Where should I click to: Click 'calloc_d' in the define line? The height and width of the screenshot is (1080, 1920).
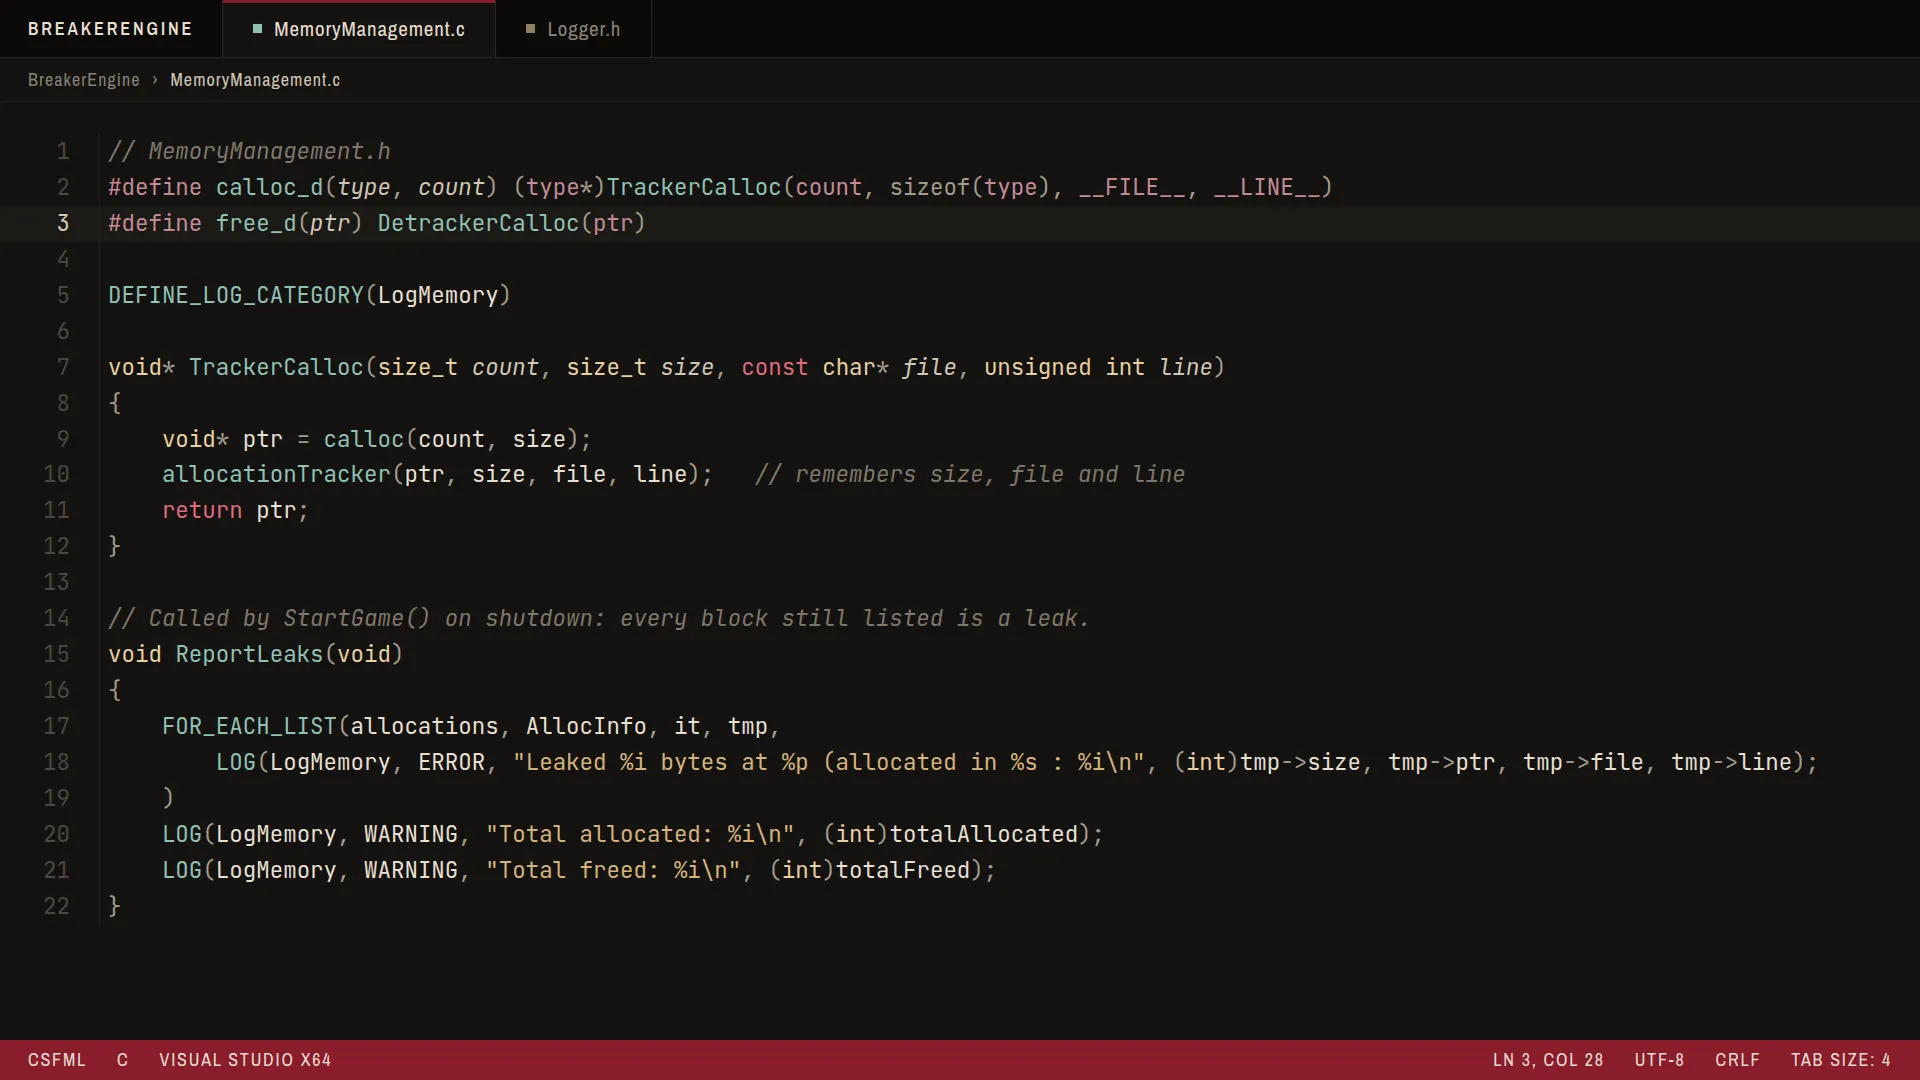point(269,187)
